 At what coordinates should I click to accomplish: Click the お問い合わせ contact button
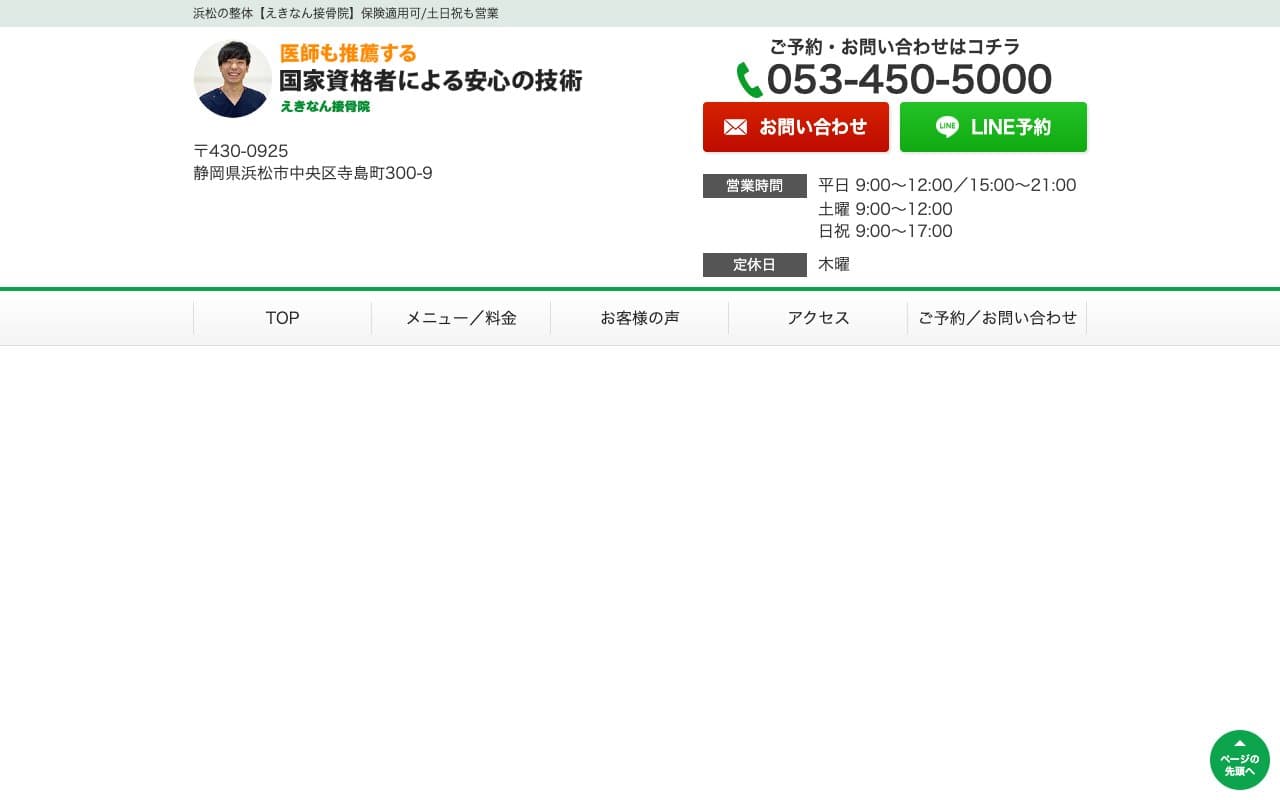(796, 127)
